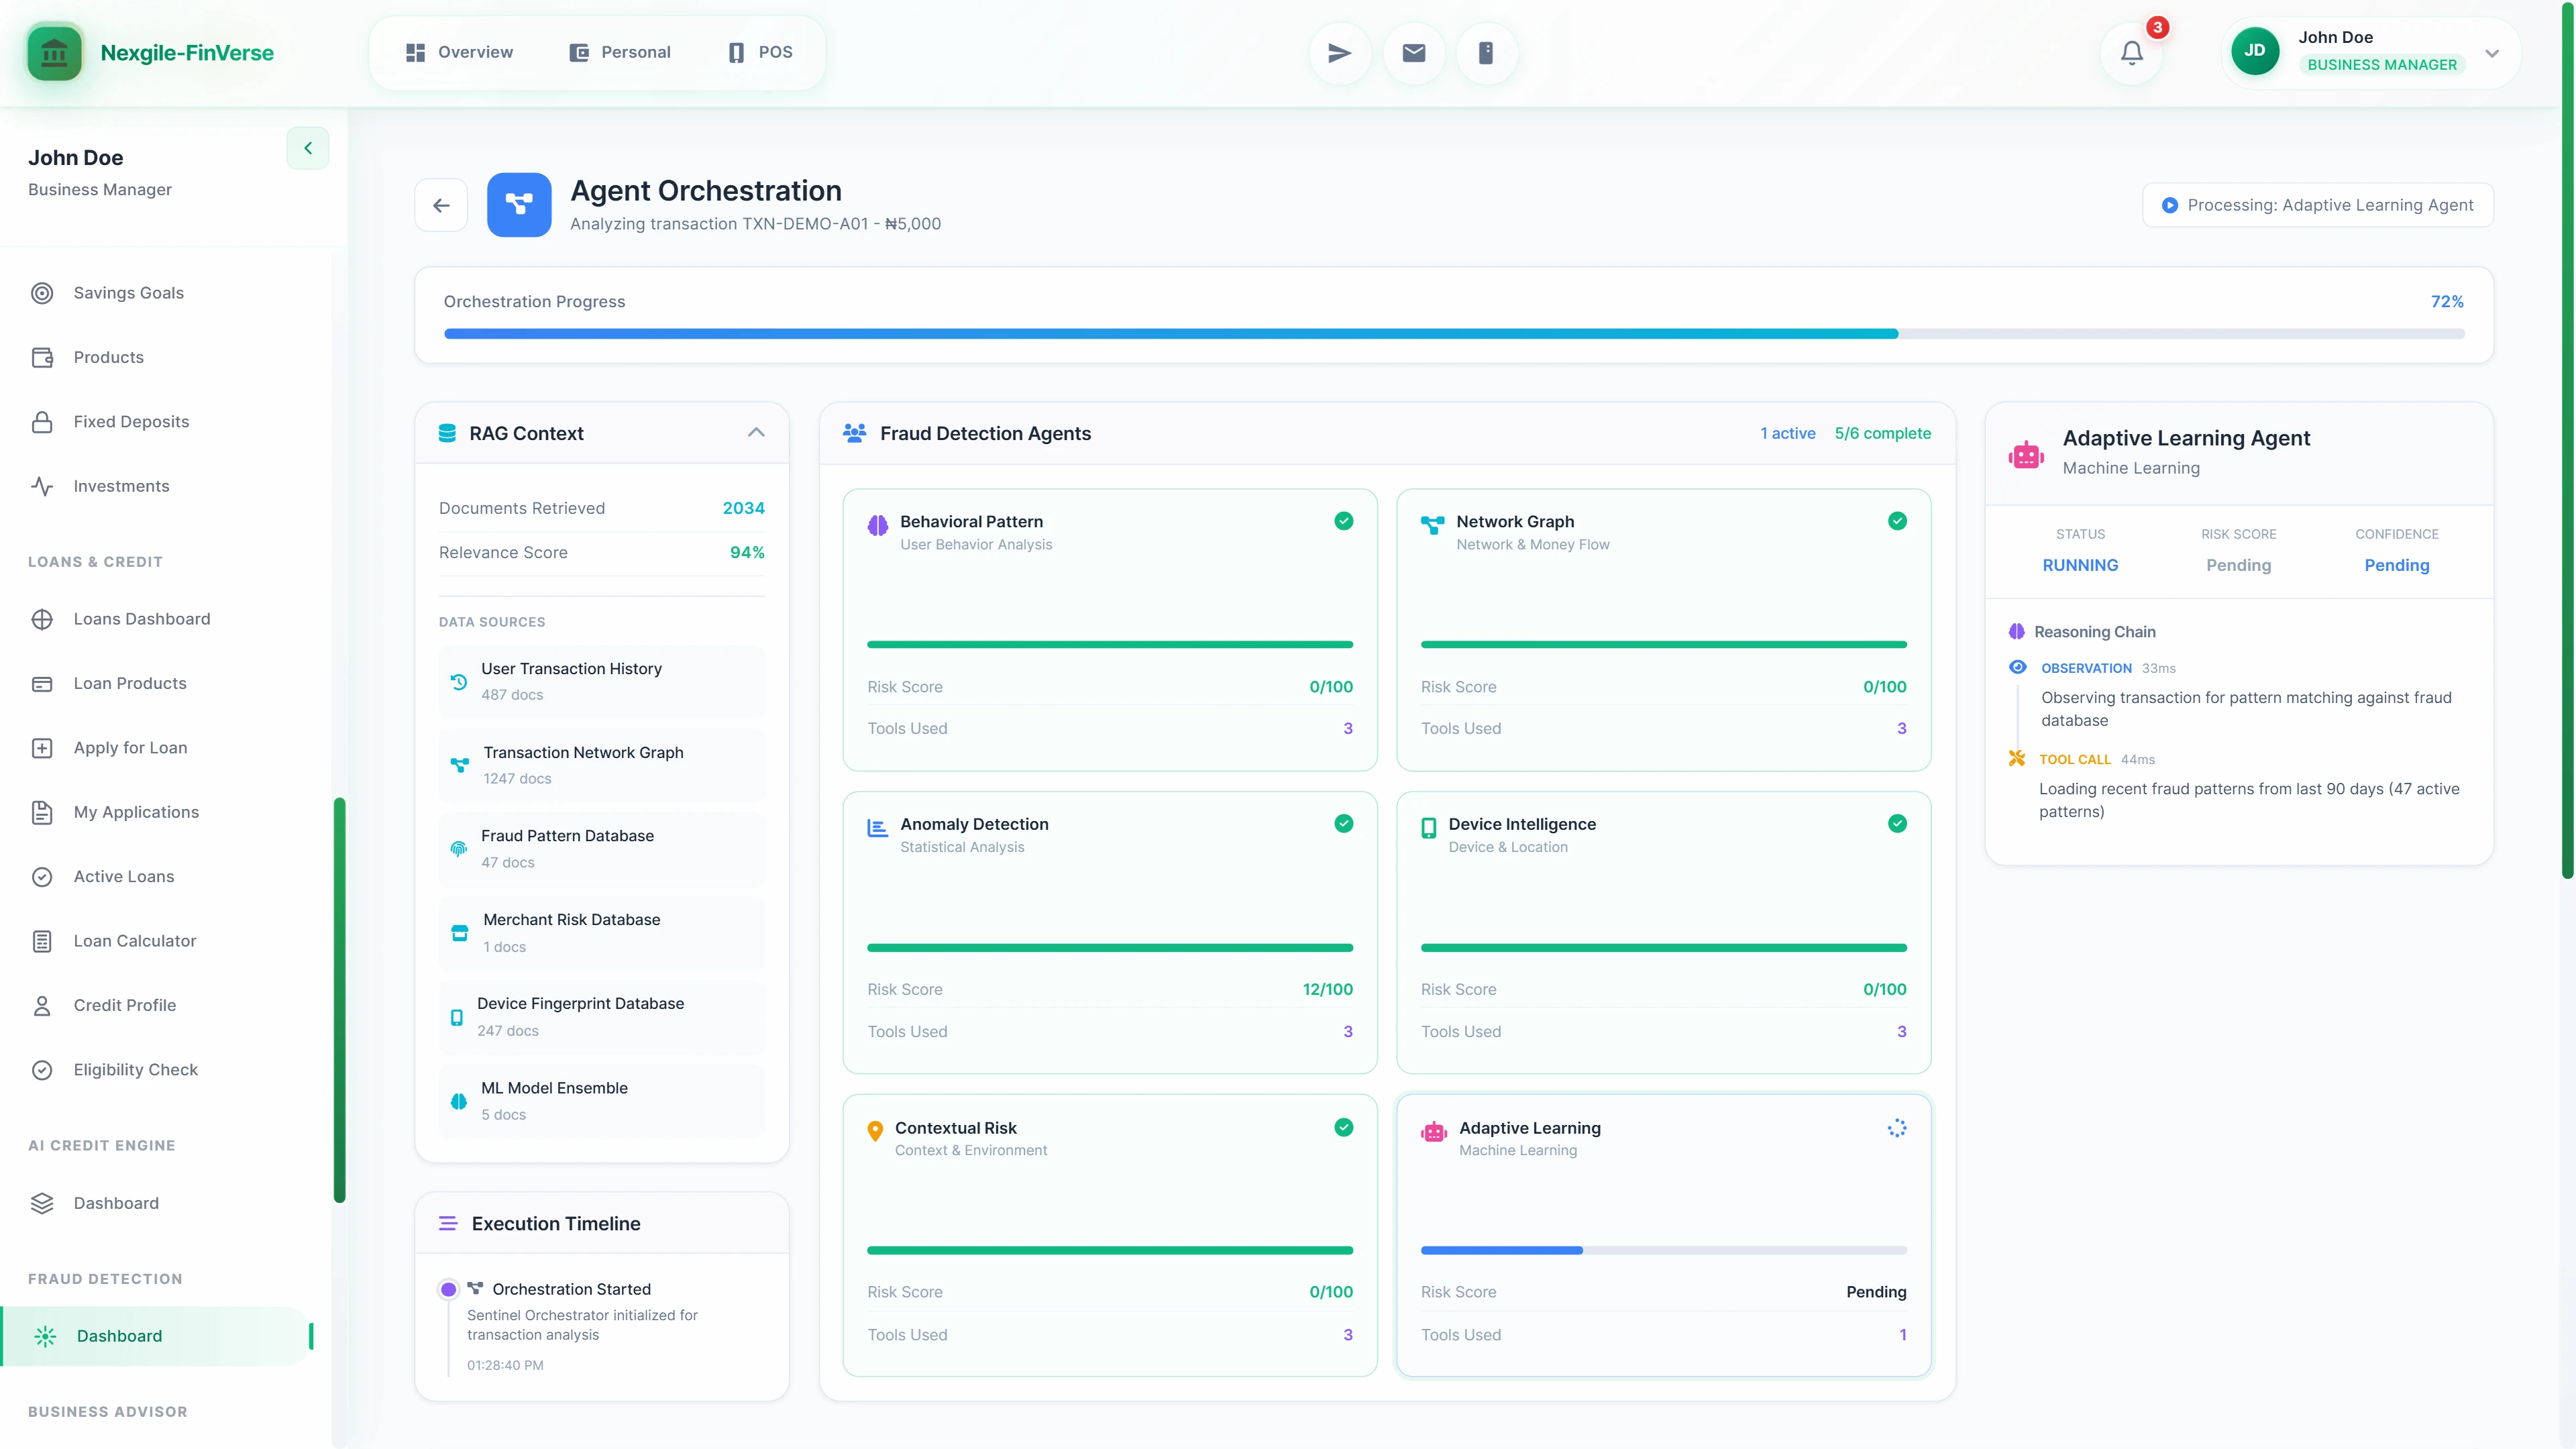2576x1449 pixels.
Task: Click Contextual Risk completed check mark
Action: coord(1343,1128)
